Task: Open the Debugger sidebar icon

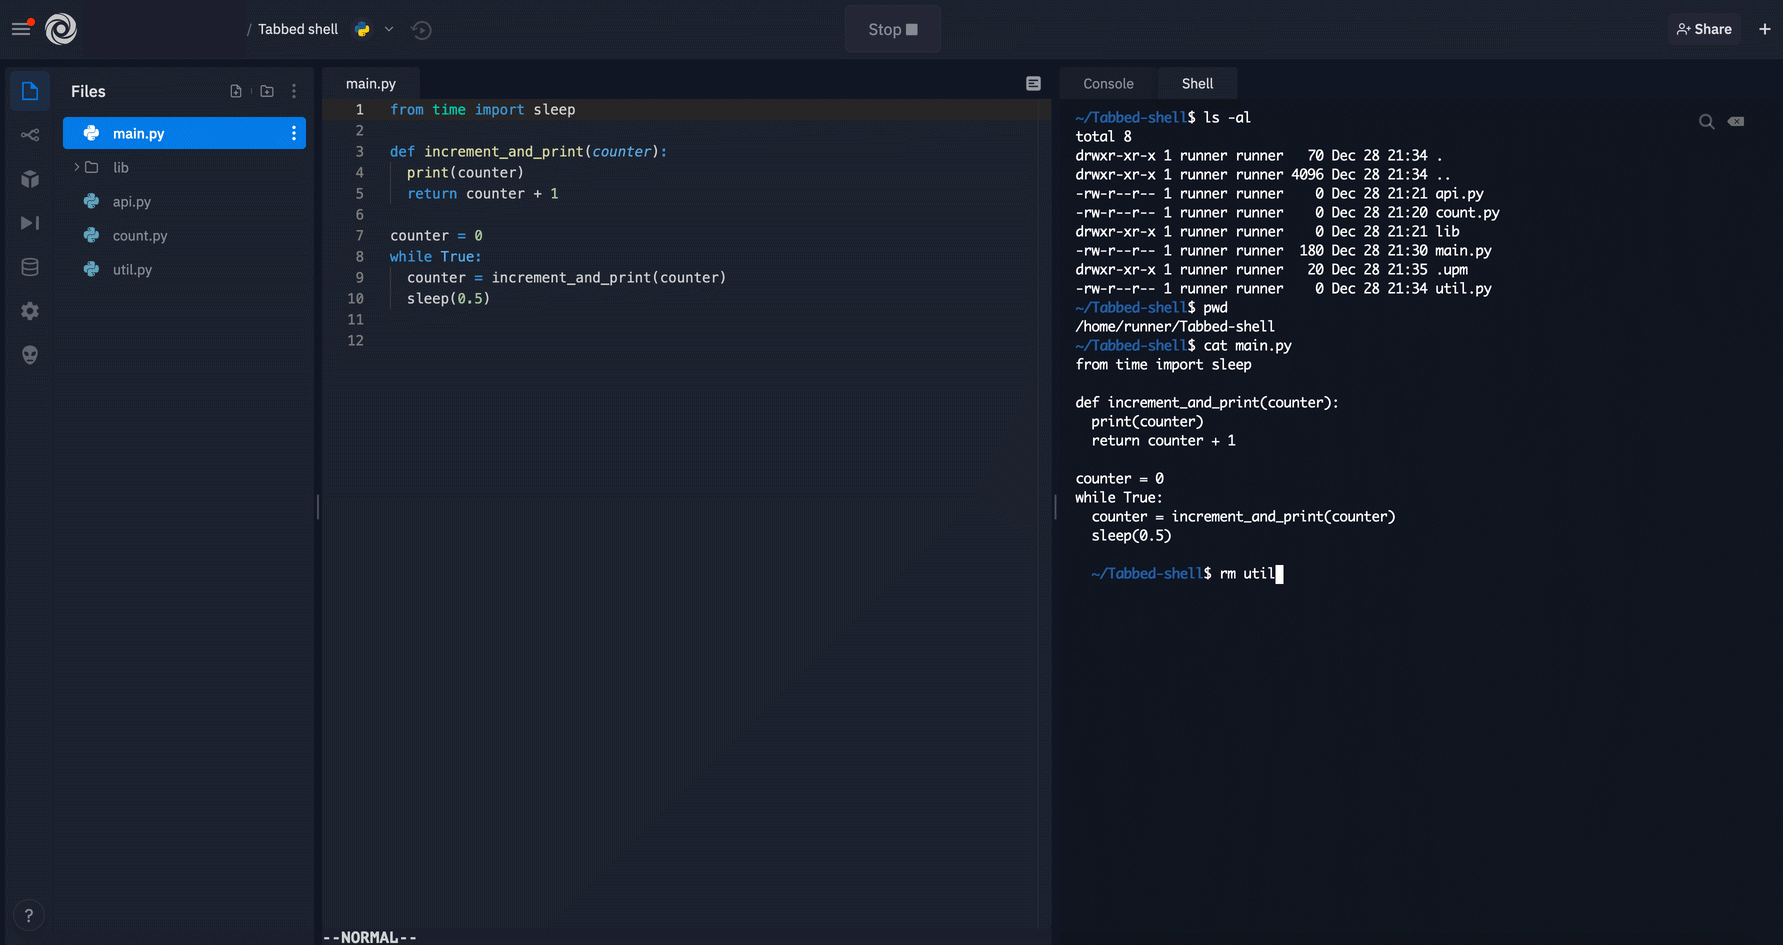Action: [x=30, y=223]
